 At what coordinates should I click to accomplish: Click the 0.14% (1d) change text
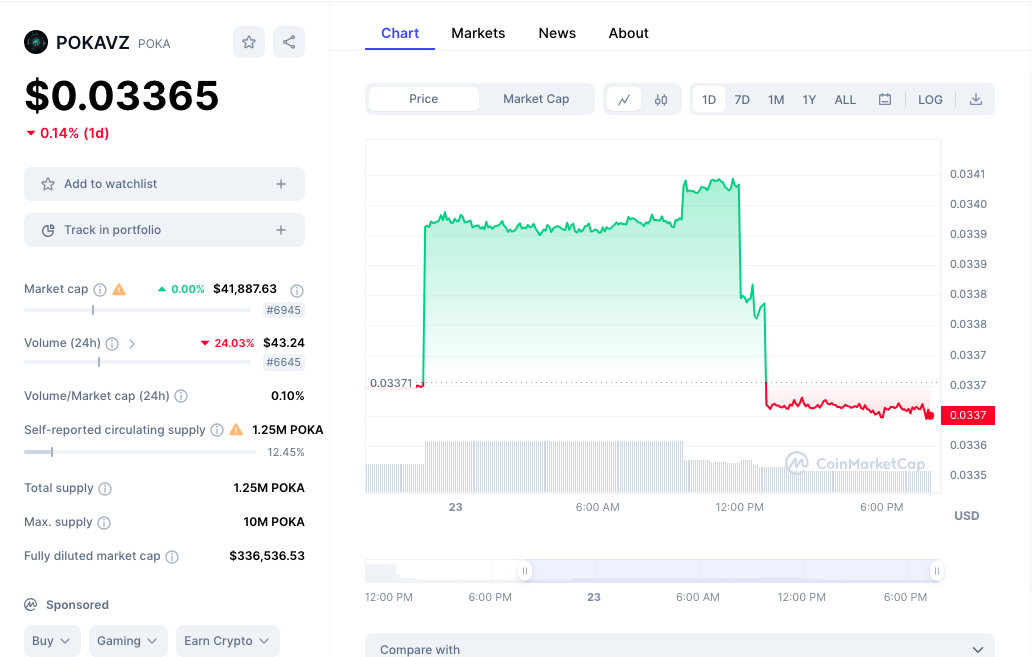point(67,133)
